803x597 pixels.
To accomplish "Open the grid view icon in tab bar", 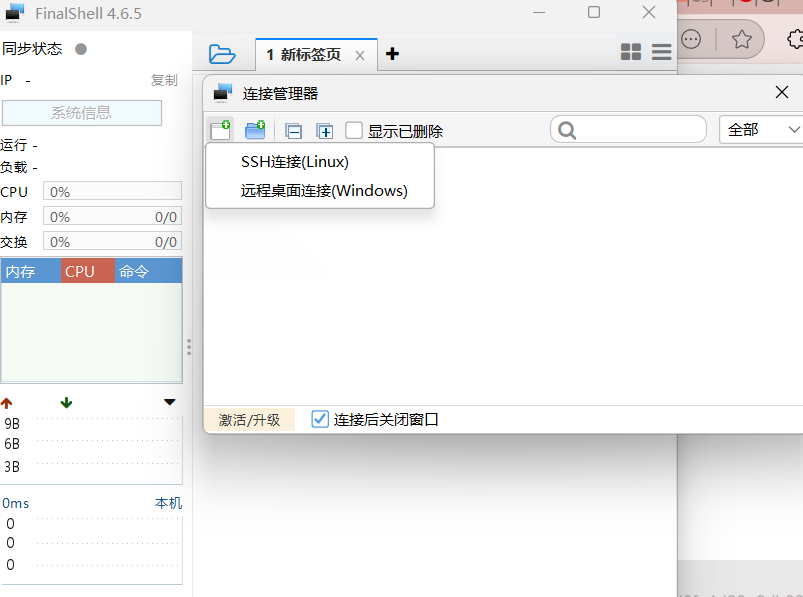I will 631,52.
